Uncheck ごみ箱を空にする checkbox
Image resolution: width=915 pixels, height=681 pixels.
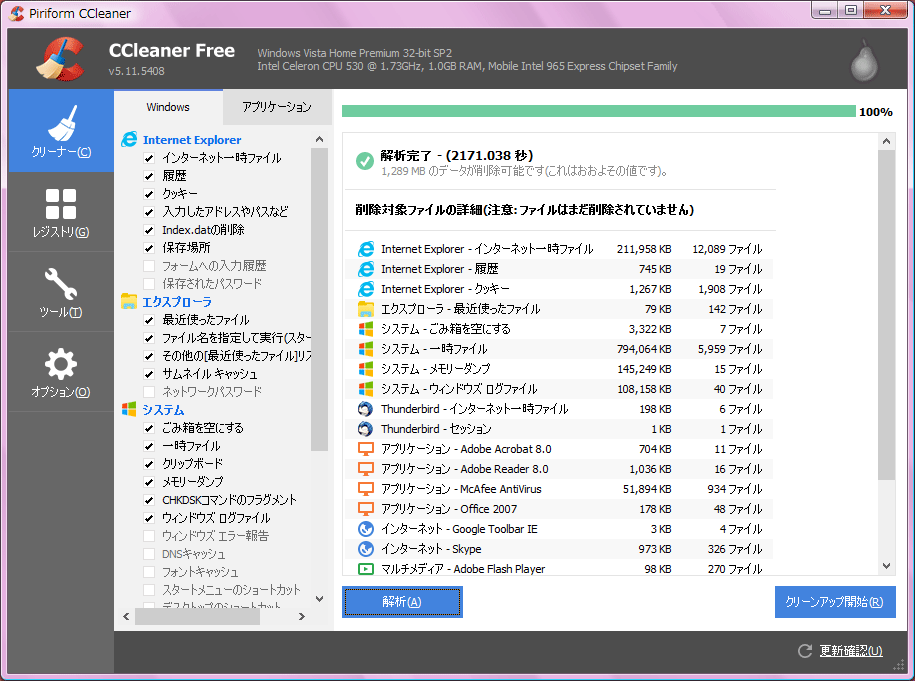click(149, 428)
